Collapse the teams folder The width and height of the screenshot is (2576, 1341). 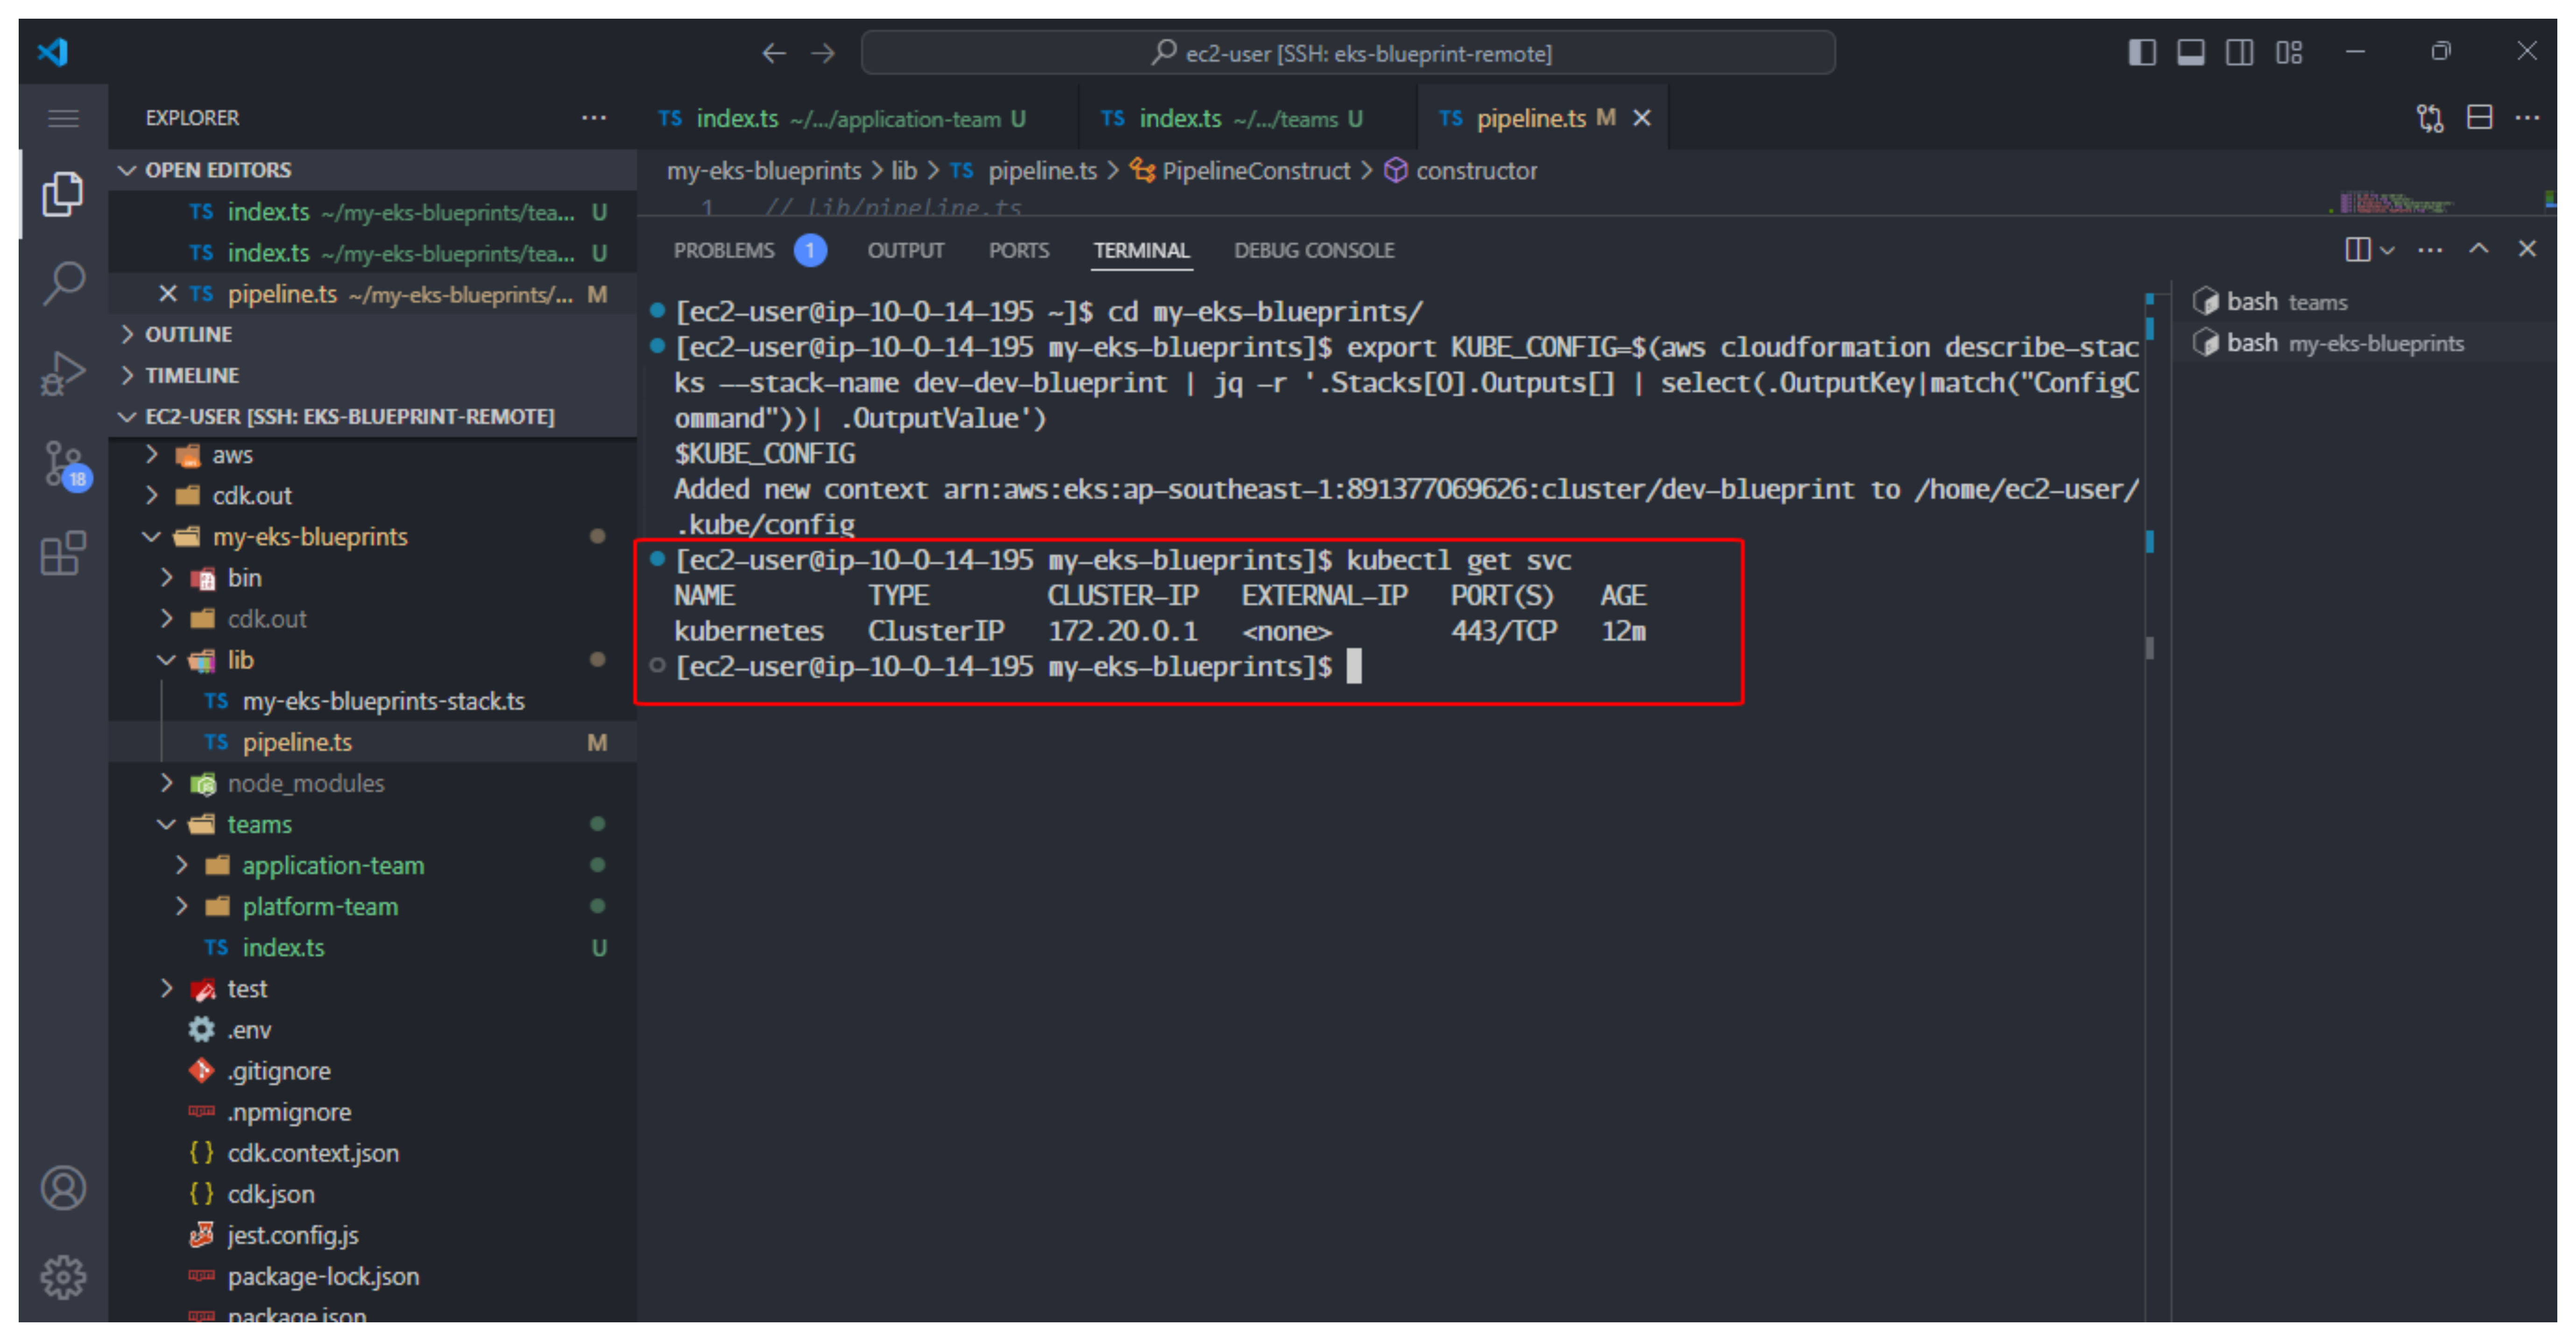pos(372,824)
